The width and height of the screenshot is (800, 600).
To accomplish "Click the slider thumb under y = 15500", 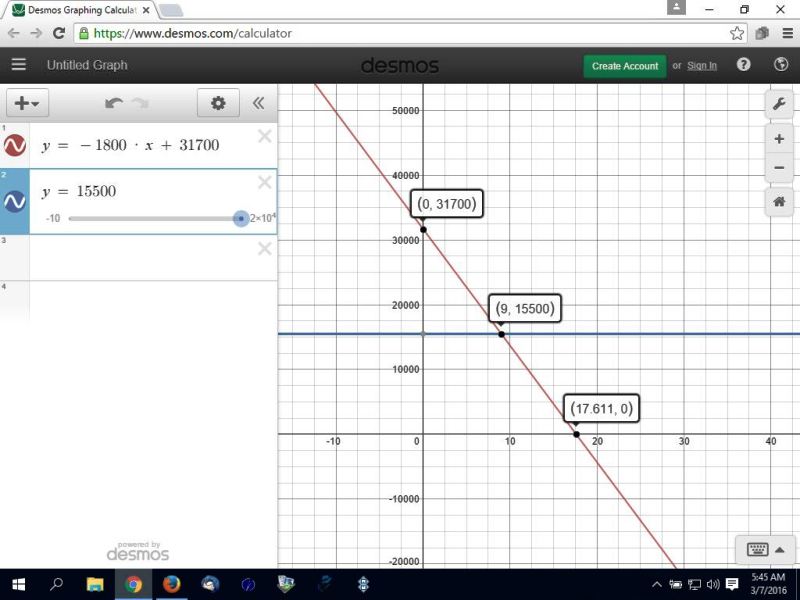I will point(241,218).
